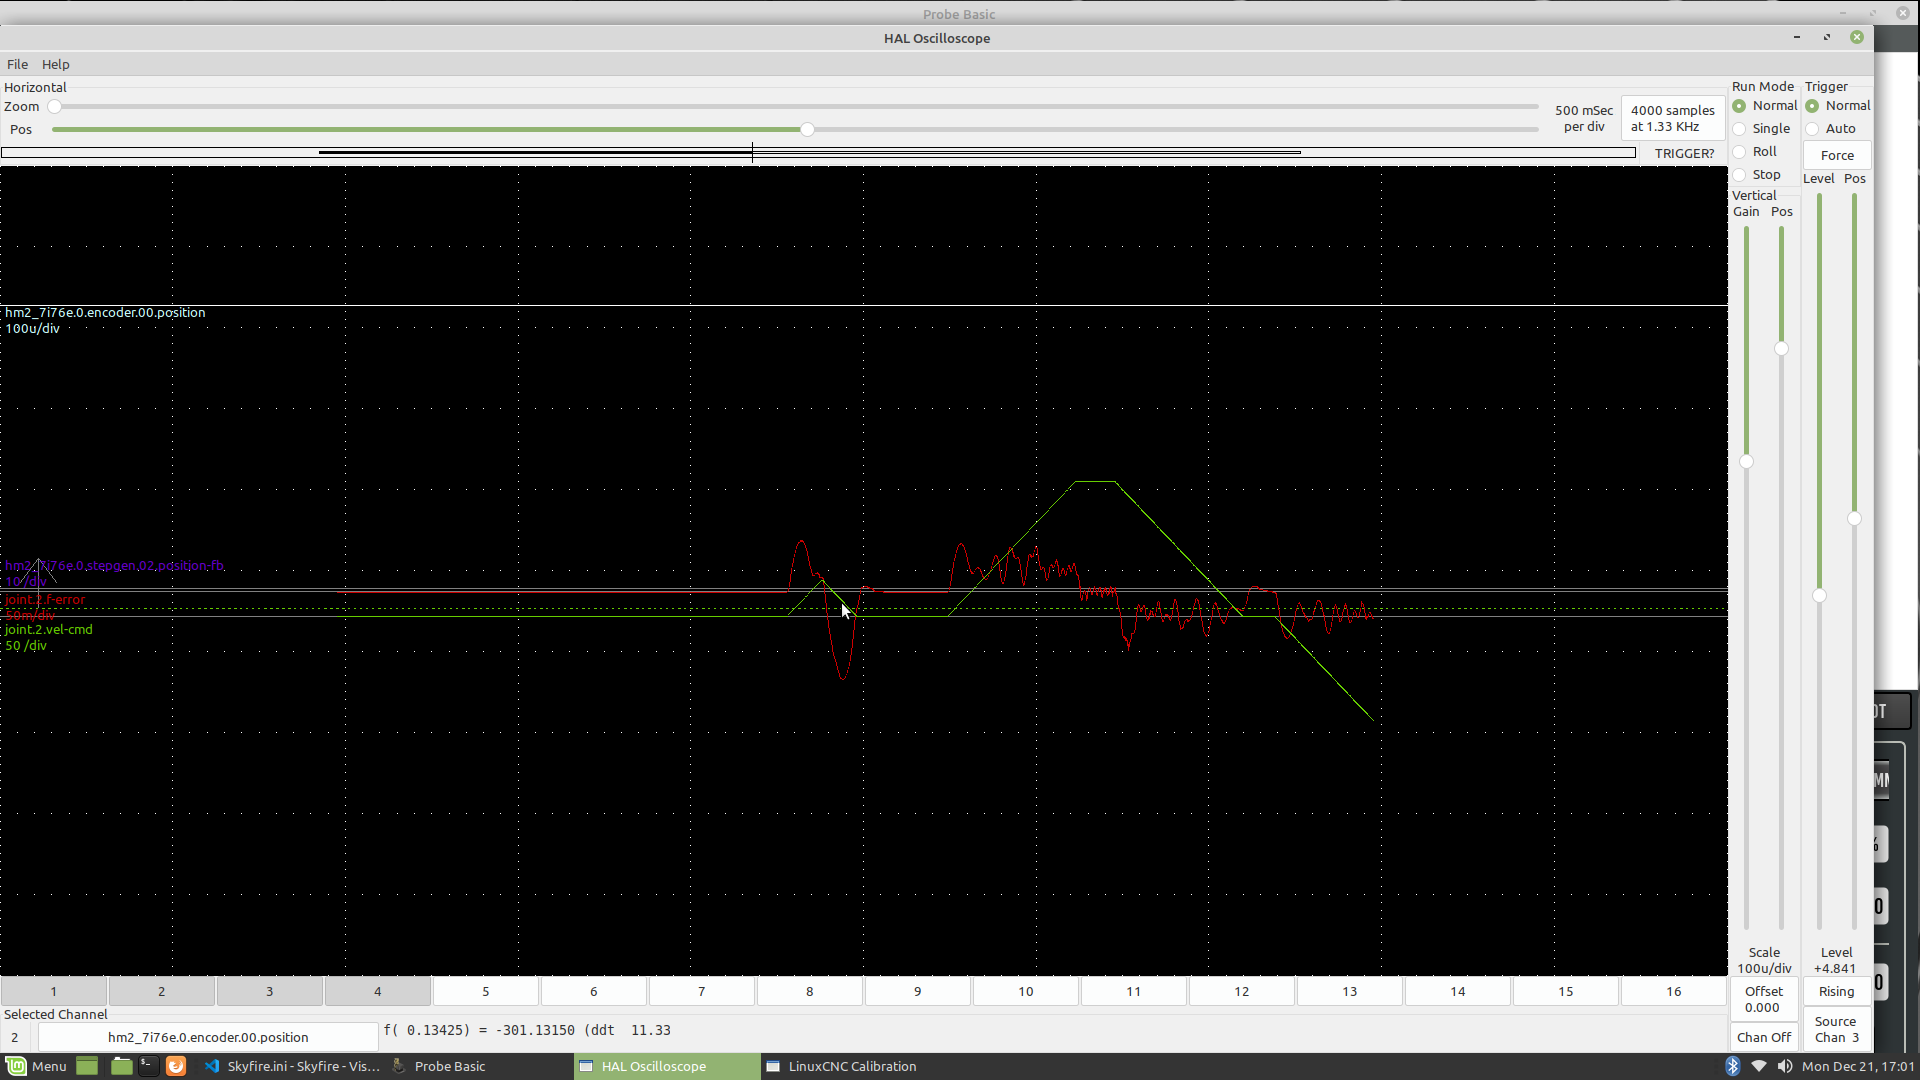Open the Help menu

click(x=55, y=64)
